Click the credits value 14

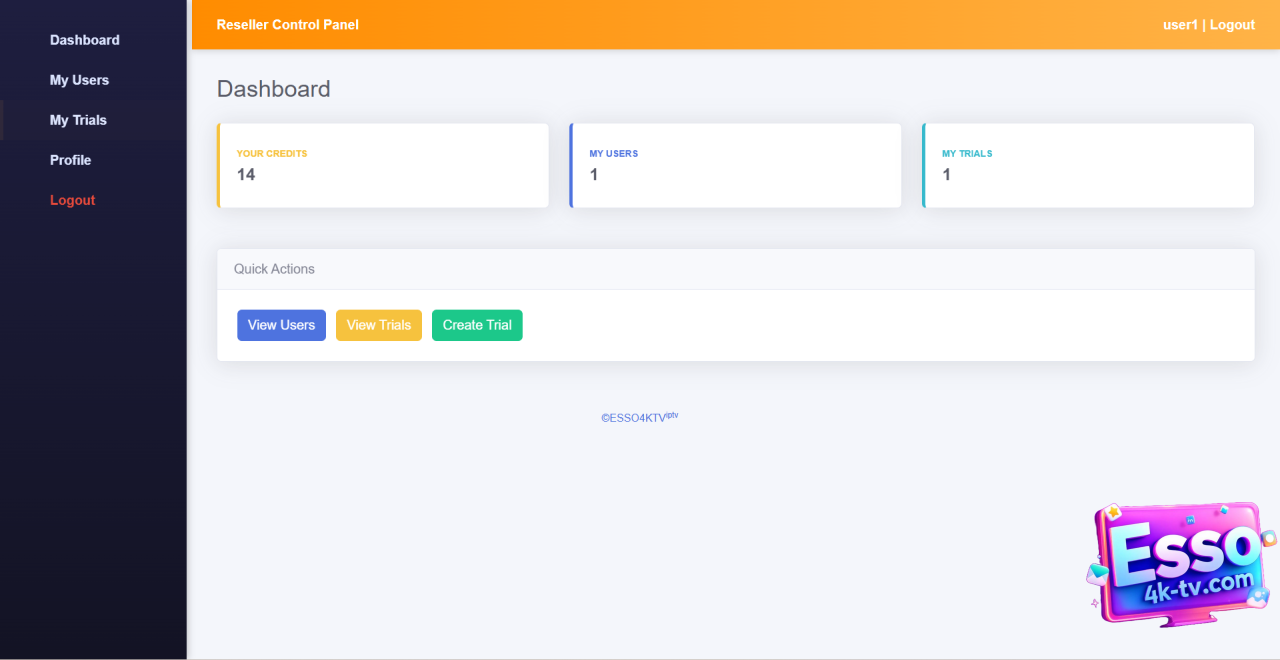[246, 175]
